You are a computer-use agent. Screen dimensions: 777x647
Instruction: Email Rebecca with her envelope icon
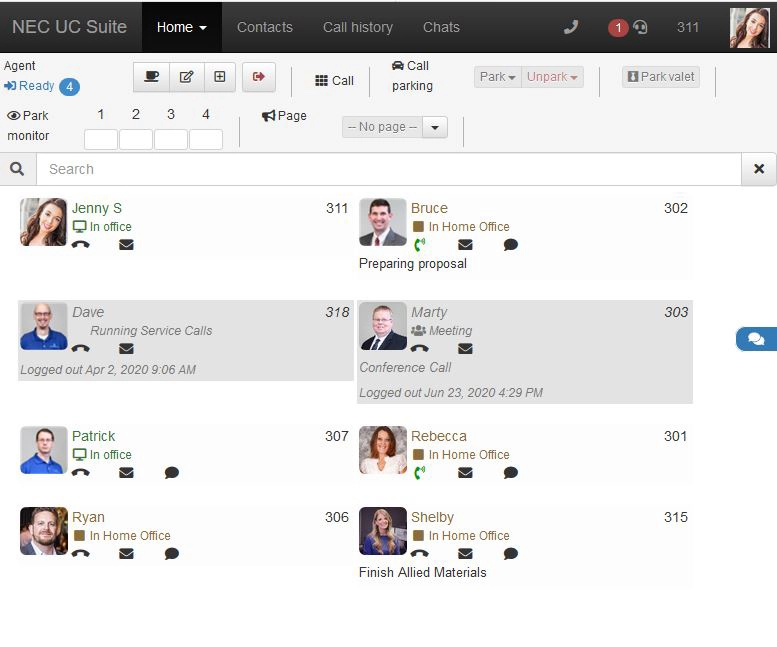465,472
